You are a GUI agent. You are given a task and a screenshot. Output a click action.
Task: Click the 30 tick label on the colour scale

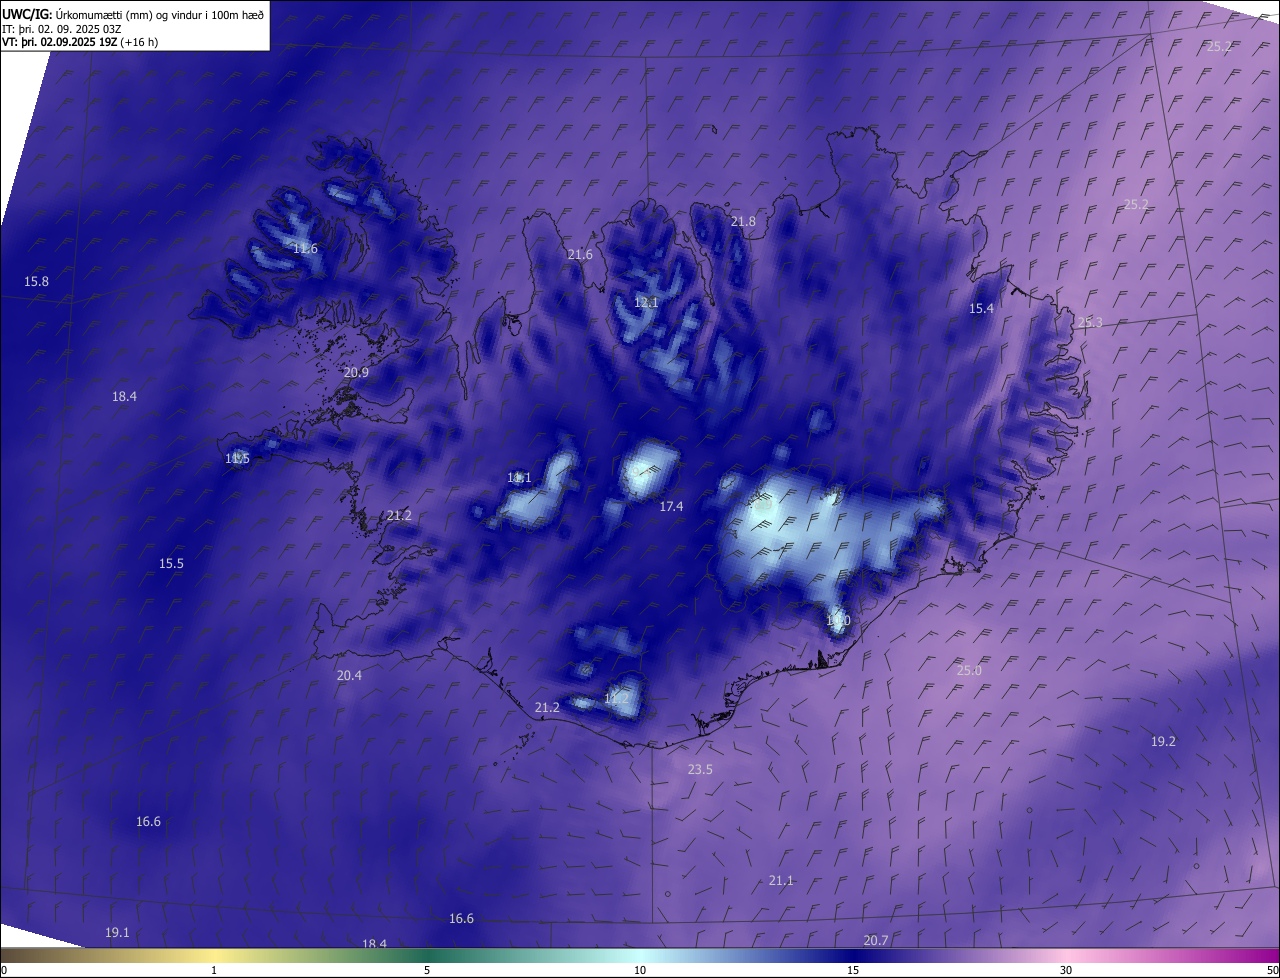[1066, 970]
